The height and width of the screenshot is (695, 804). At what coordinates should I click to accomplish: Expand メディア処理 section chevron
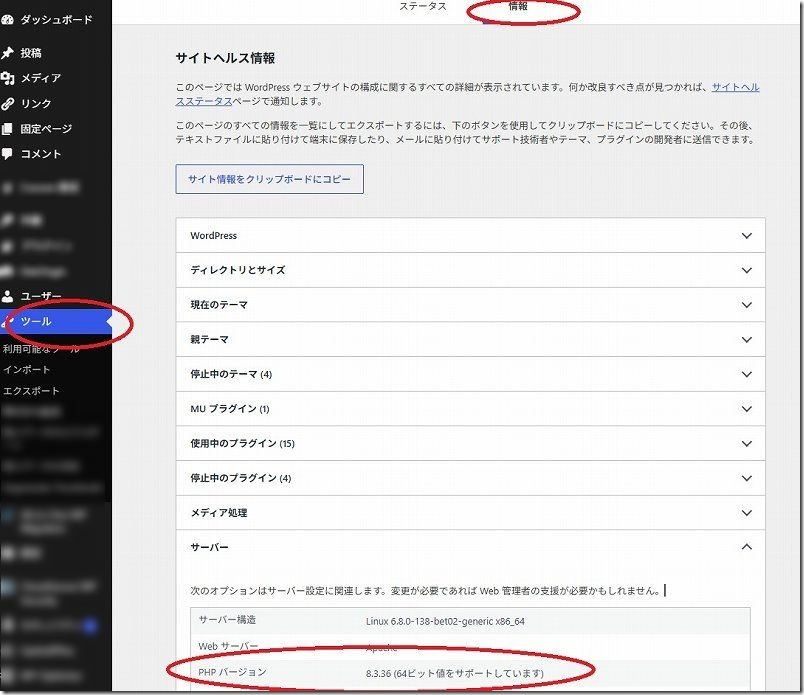[747, 513]
